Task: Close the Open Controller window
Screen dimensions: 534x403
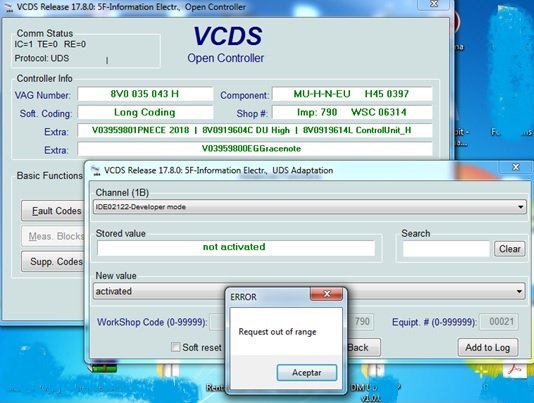Action: 434,4
